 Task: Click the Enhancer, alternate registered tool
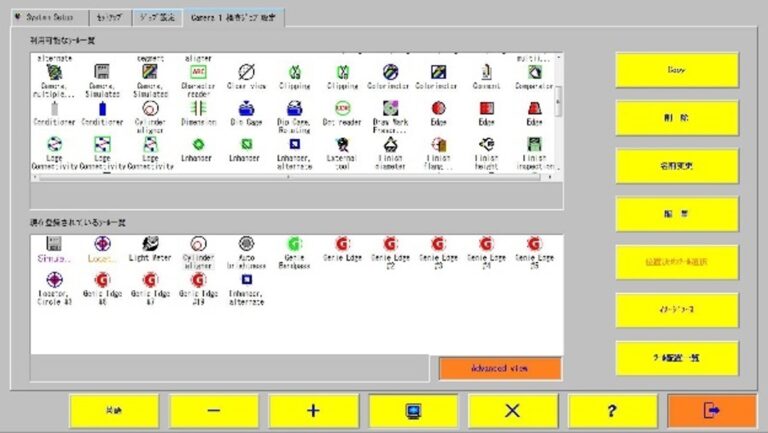[246, 280]
